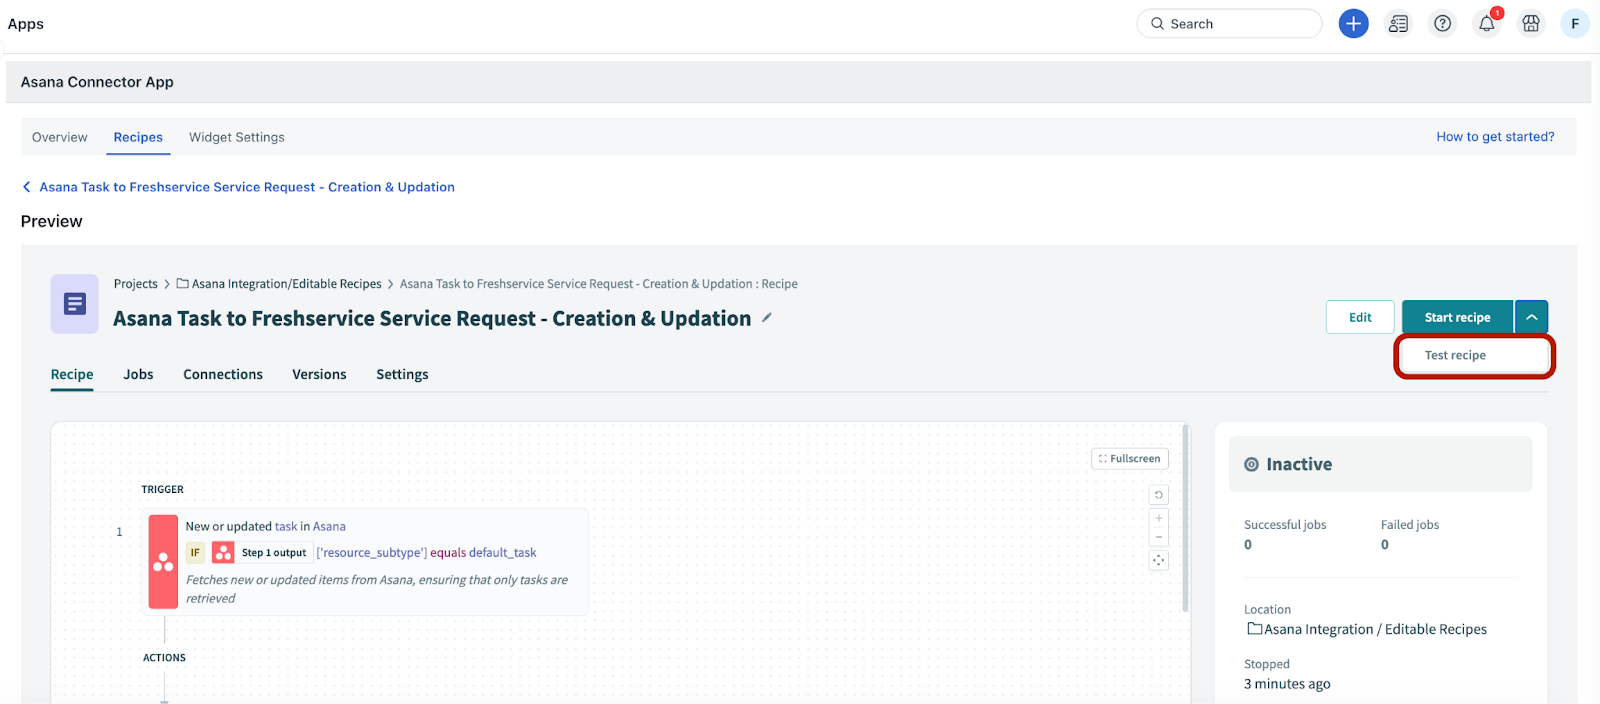Click the Asana link in trigger step

329,526
